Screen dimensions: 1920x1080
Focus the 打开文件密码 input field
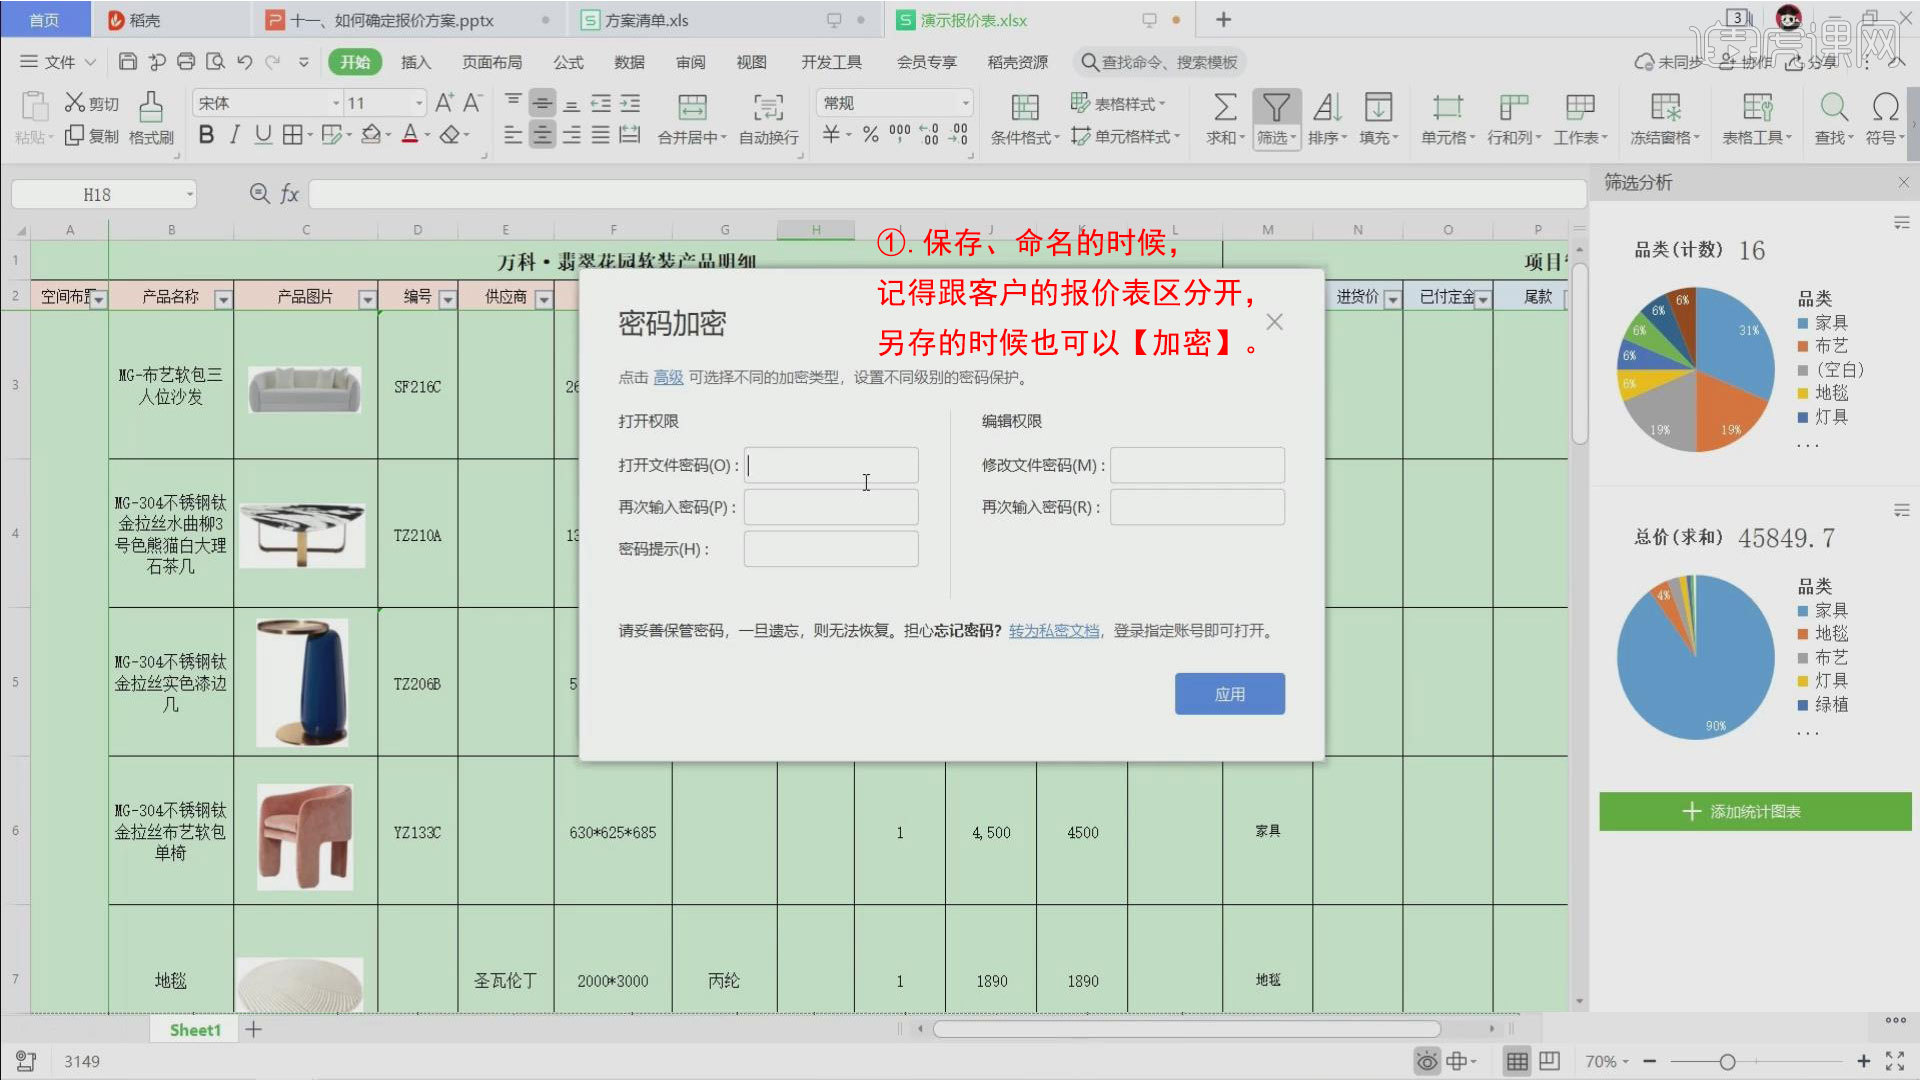point(831,465)
